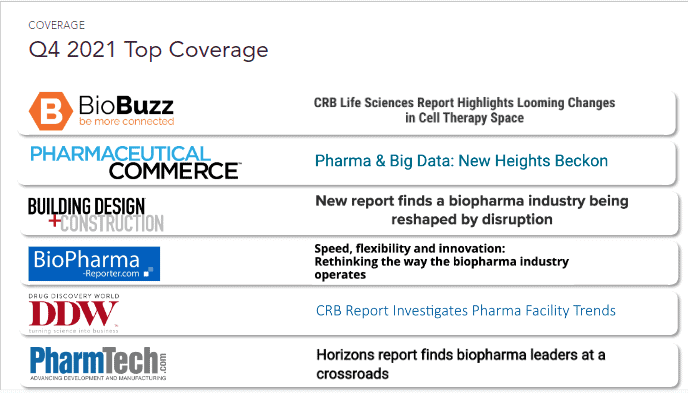The image size is (688, 393).
Task: Click the BioBuzz 'be more connected' wordmark
Action: pos(126,111)
